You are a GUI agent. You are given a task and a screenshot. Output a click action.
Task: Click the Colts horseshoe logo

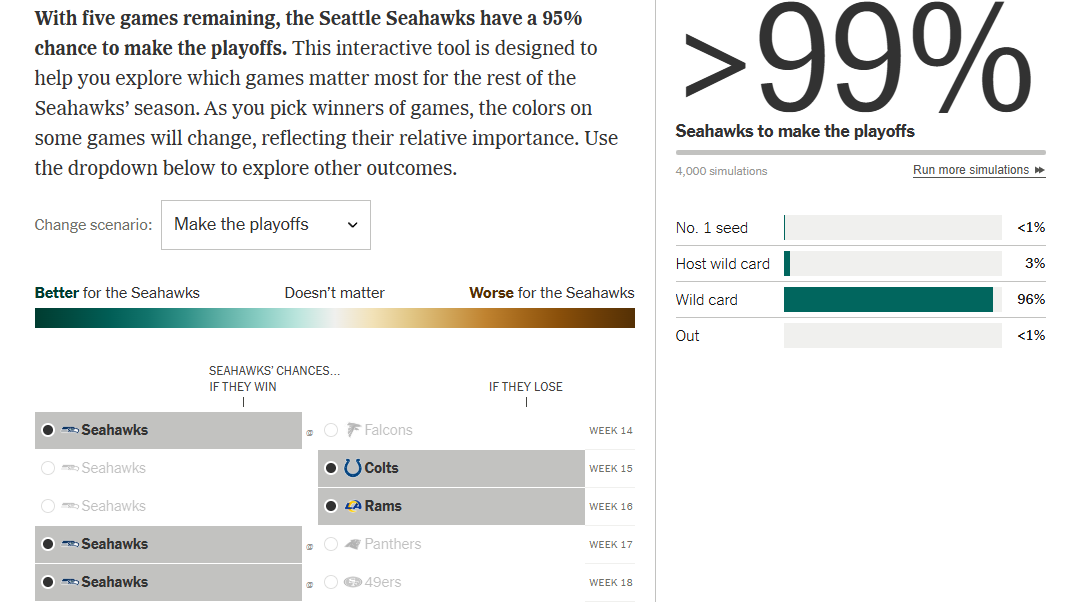point(353,468)
